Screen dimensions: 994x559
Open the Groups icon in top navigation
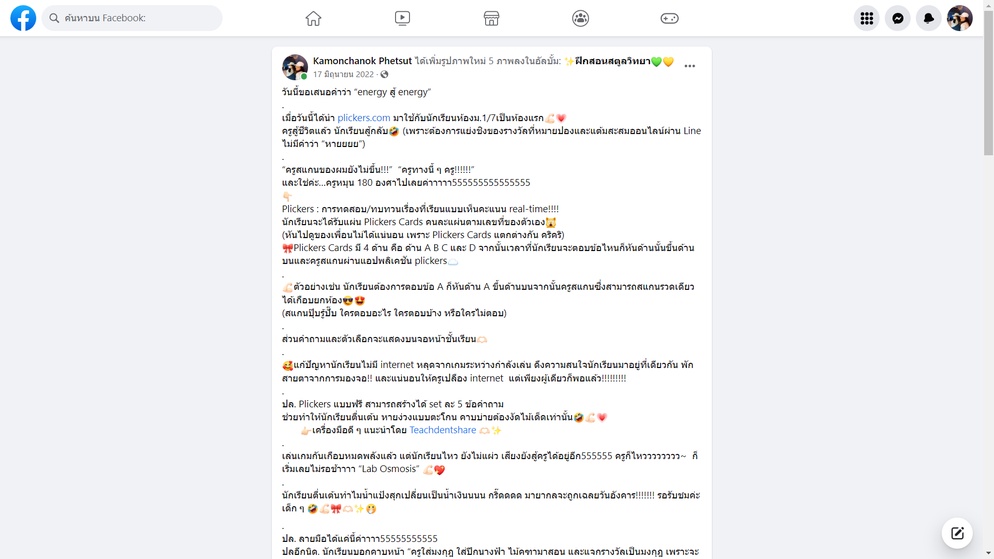pos(580,18)
